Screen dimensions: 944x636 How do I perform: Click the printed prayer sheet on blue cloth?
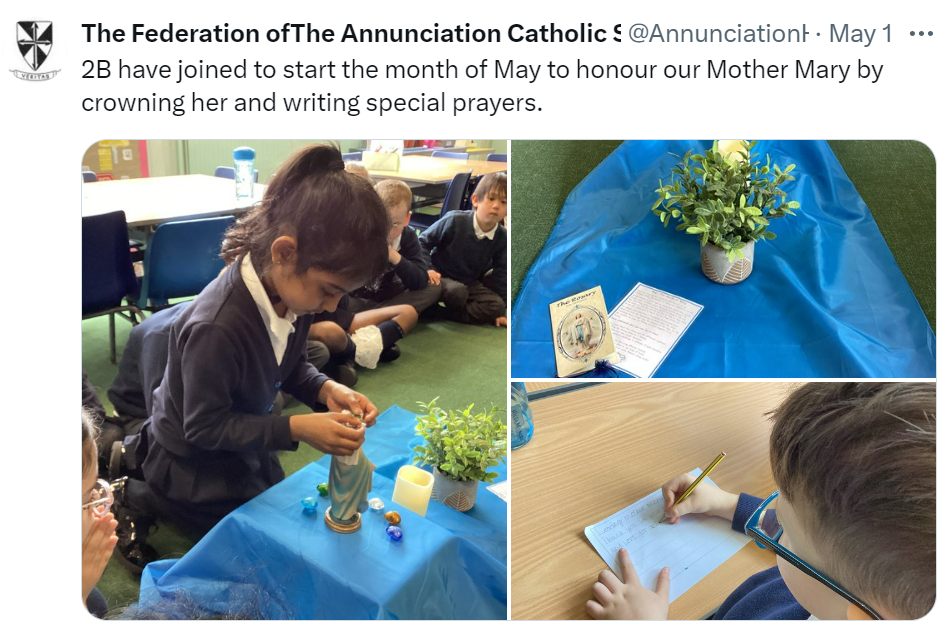(655, 327)
